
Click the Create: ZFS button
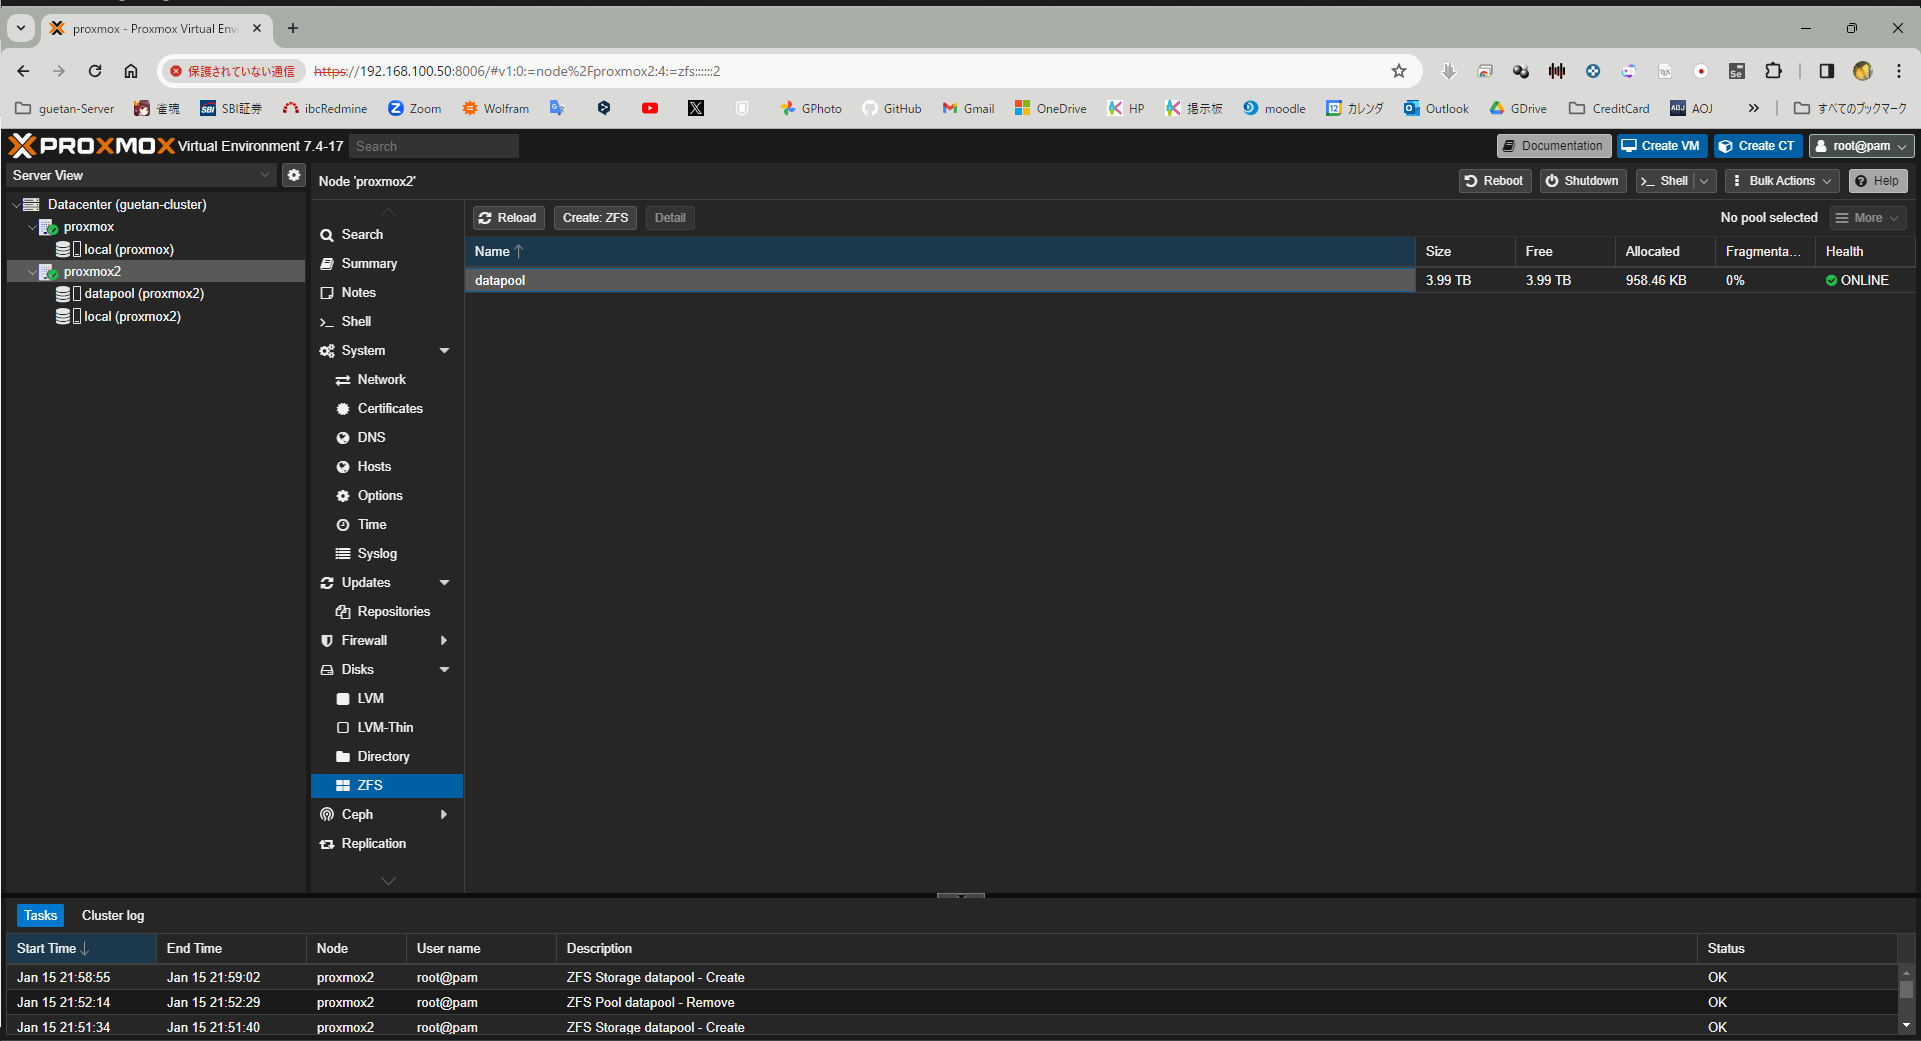point(595,218)
